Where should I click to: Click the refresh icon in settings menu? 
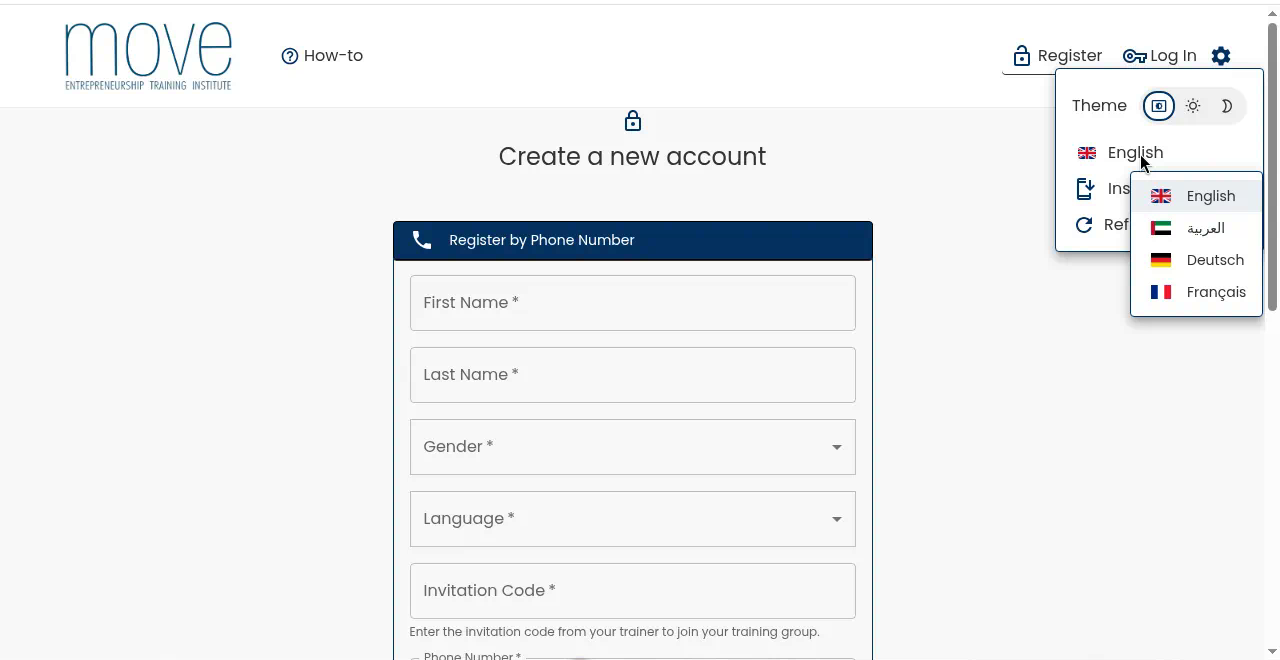(x=1084, y=225)
